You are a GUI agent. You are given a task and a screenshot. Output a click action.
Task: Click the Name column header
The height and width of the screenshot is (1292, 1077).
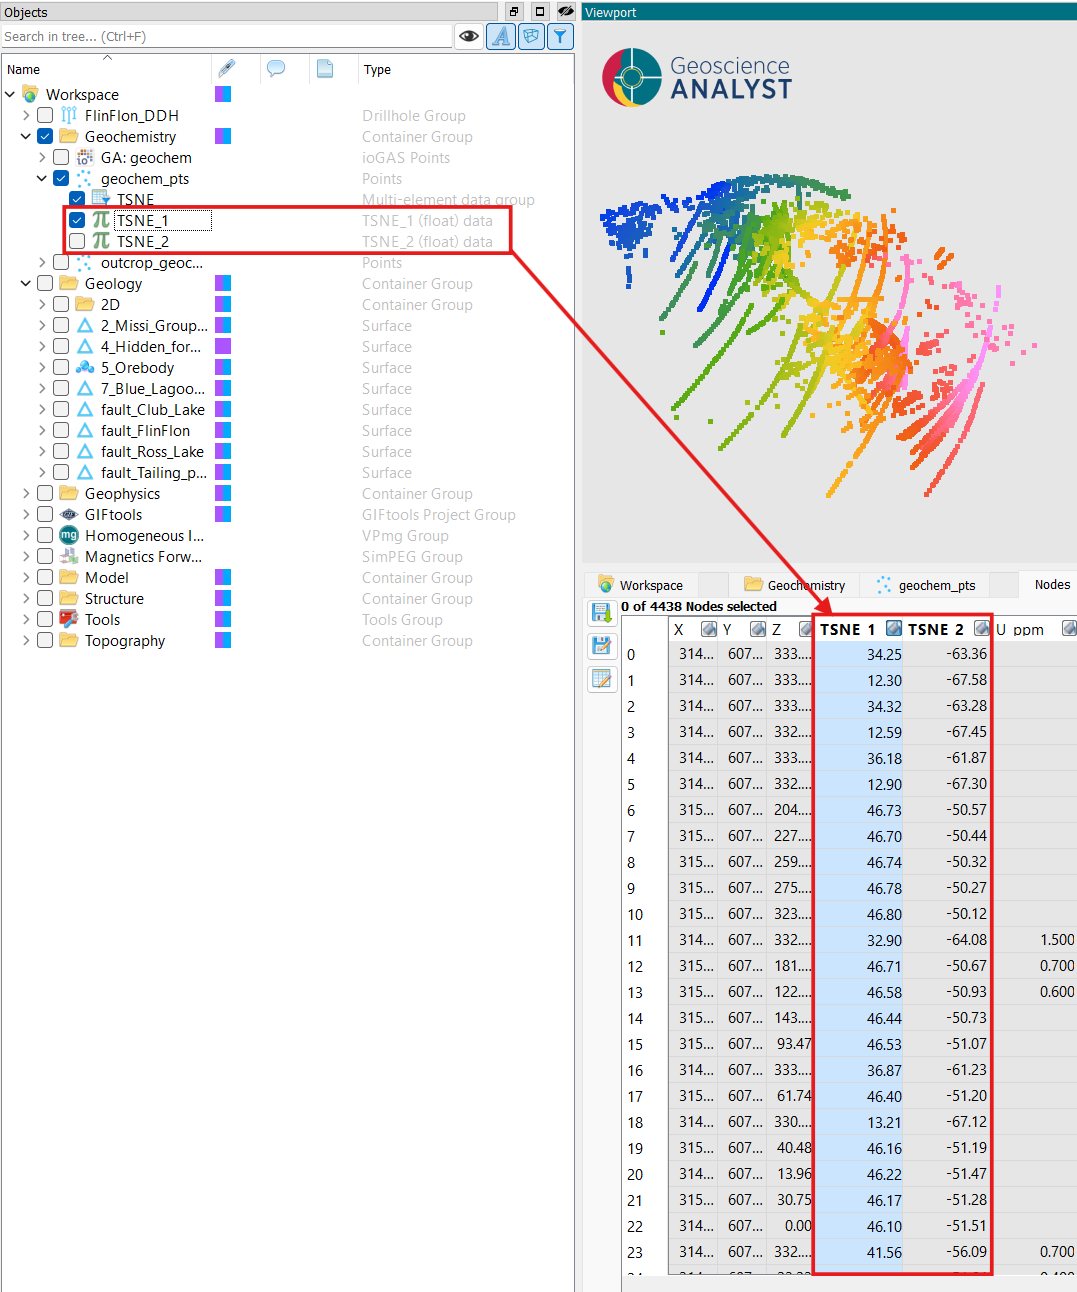point(106,69)
